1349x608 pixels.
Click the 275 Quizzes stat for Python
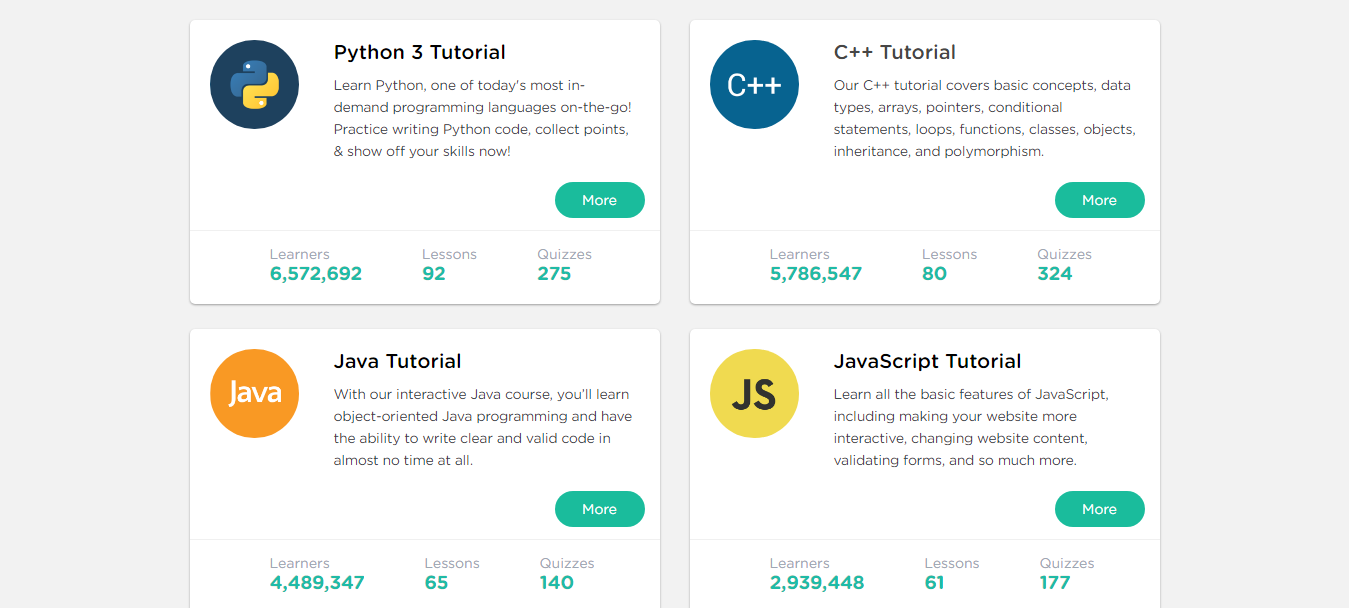[x=555, y=273]
